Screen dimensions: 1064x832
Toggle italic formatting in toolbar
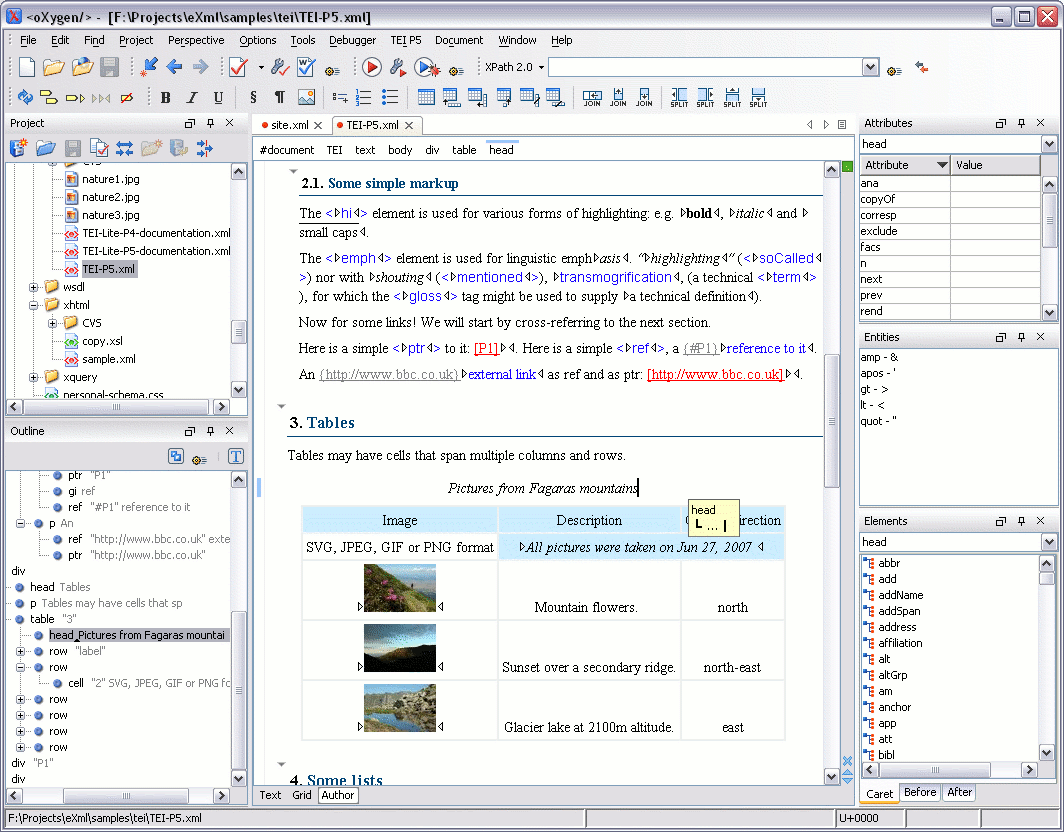pos(192,97)
